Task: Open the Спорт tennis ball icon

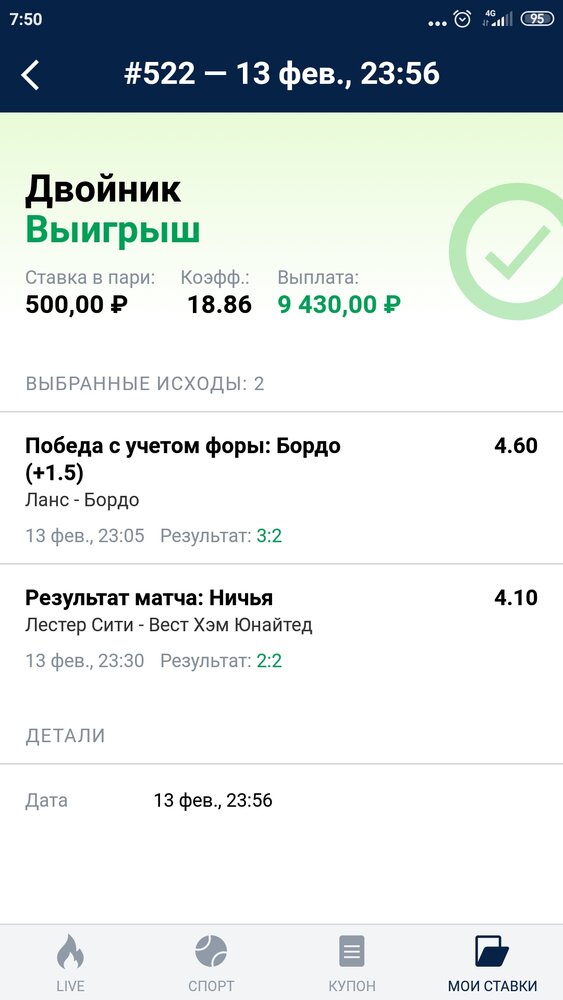Action: point(211,952)
